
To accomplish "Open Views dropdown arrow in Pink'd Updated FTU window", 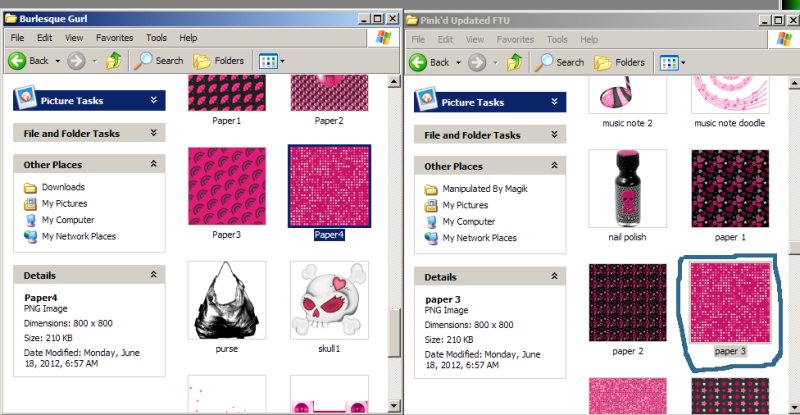I will (x=683, y=63).
